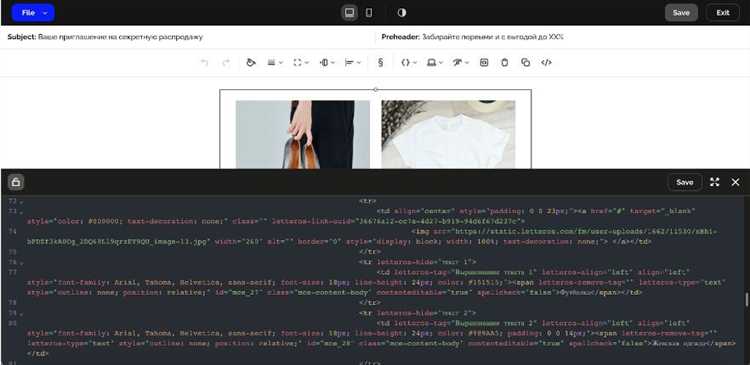Open the File menu
Screen dimensions: 750x365
[x=33, y=13]
